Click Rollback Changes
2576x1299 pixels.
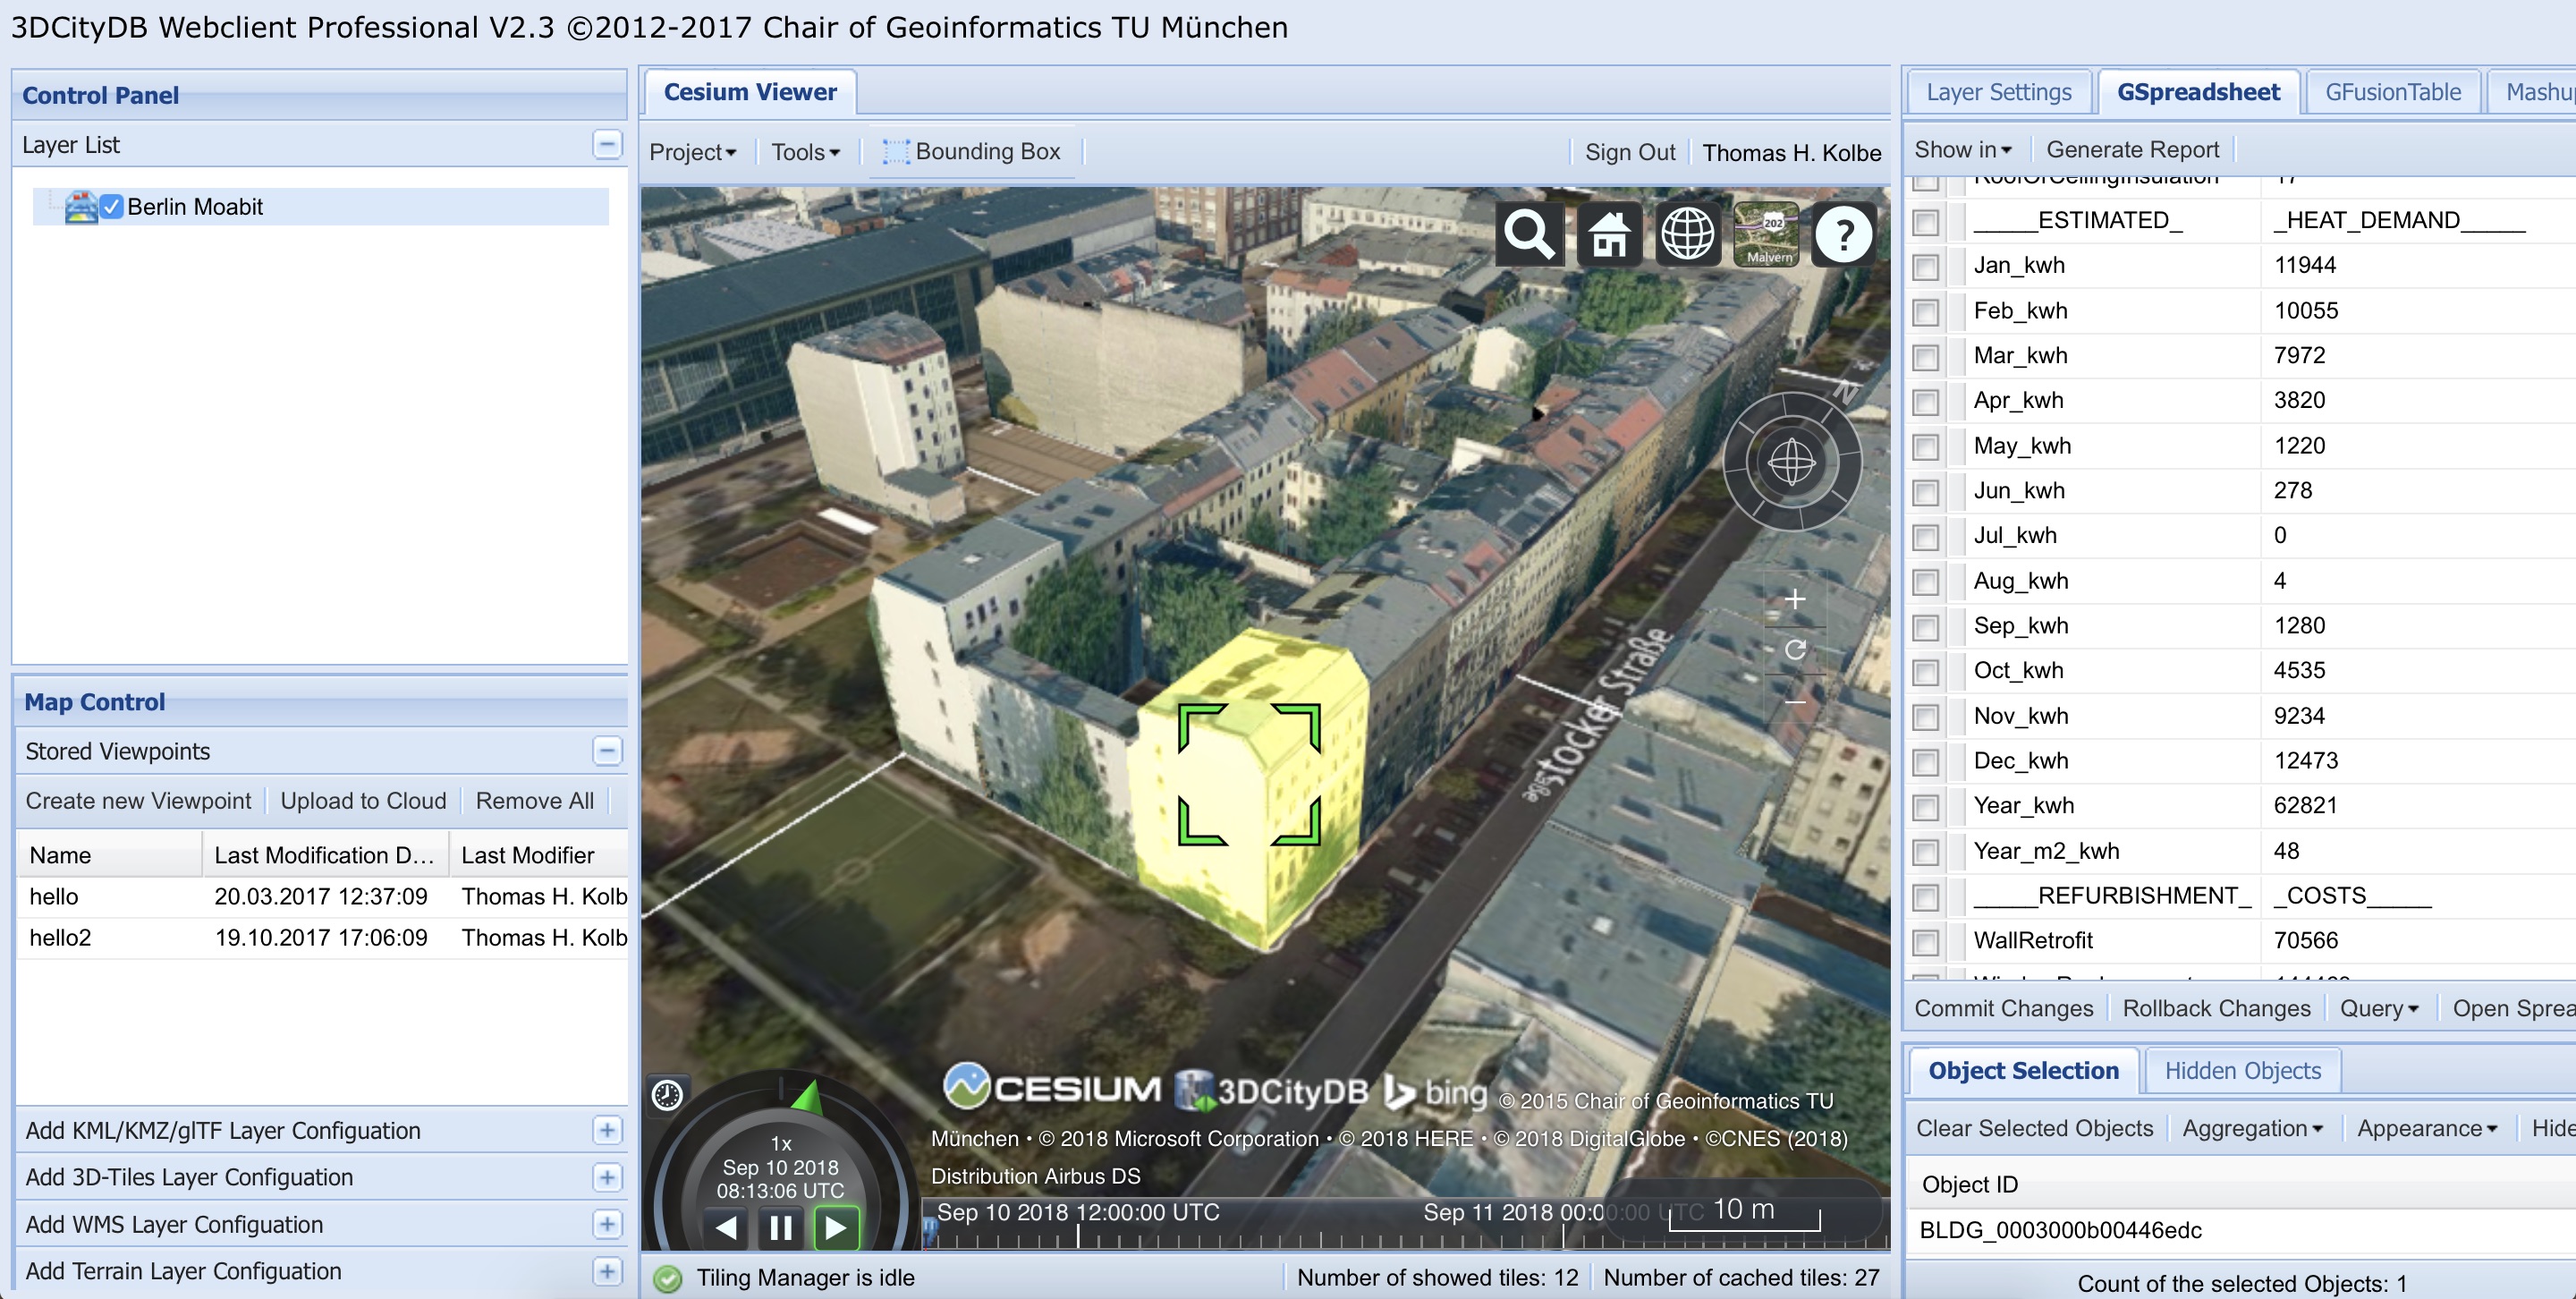(2216, 1008)
